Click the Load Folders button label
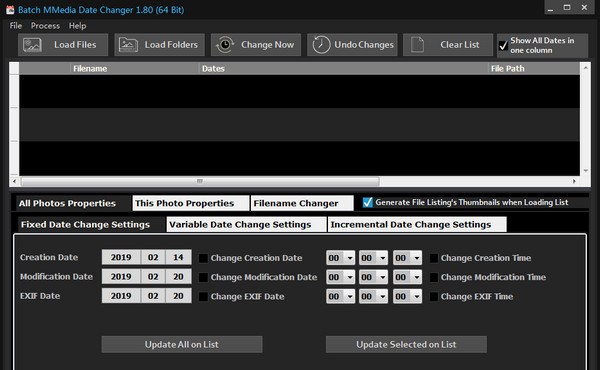This screenshot has width=600, height=370. [171, 45]
